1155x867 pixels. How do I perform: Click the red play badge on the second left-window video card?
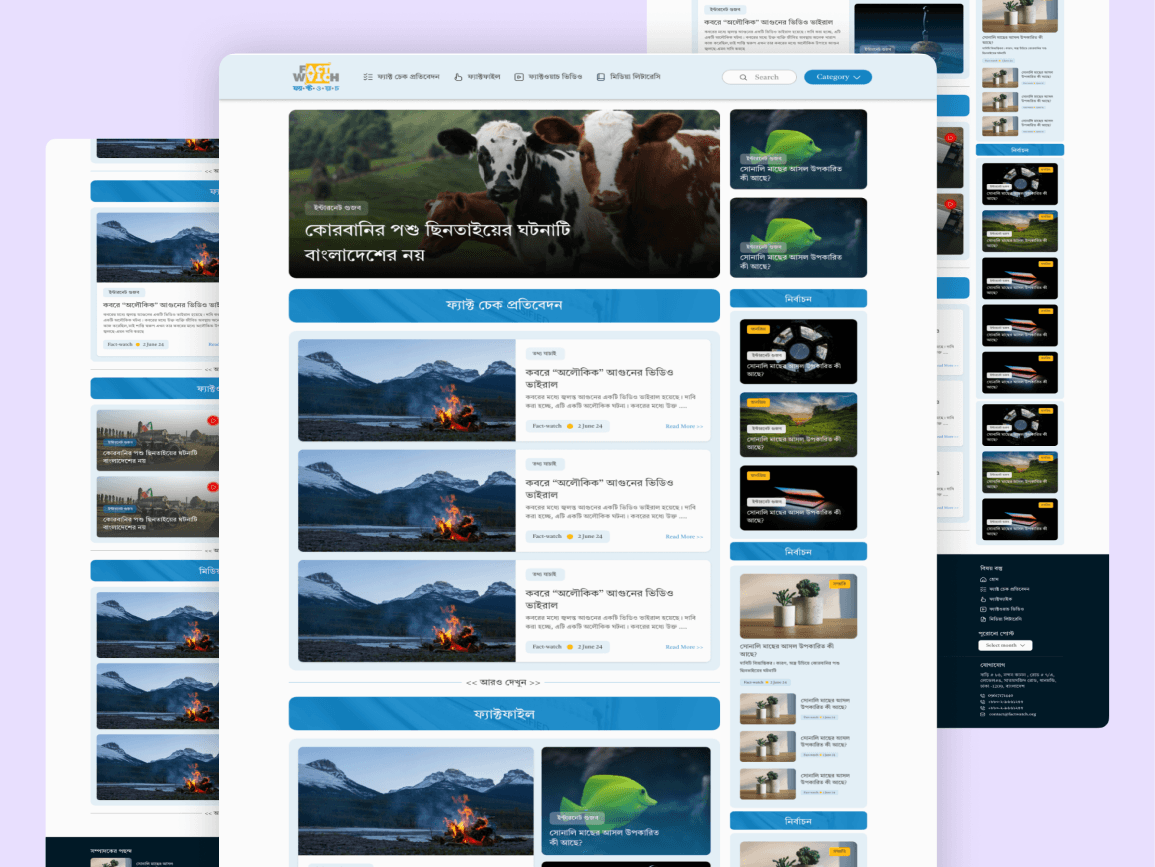point(212,487)
